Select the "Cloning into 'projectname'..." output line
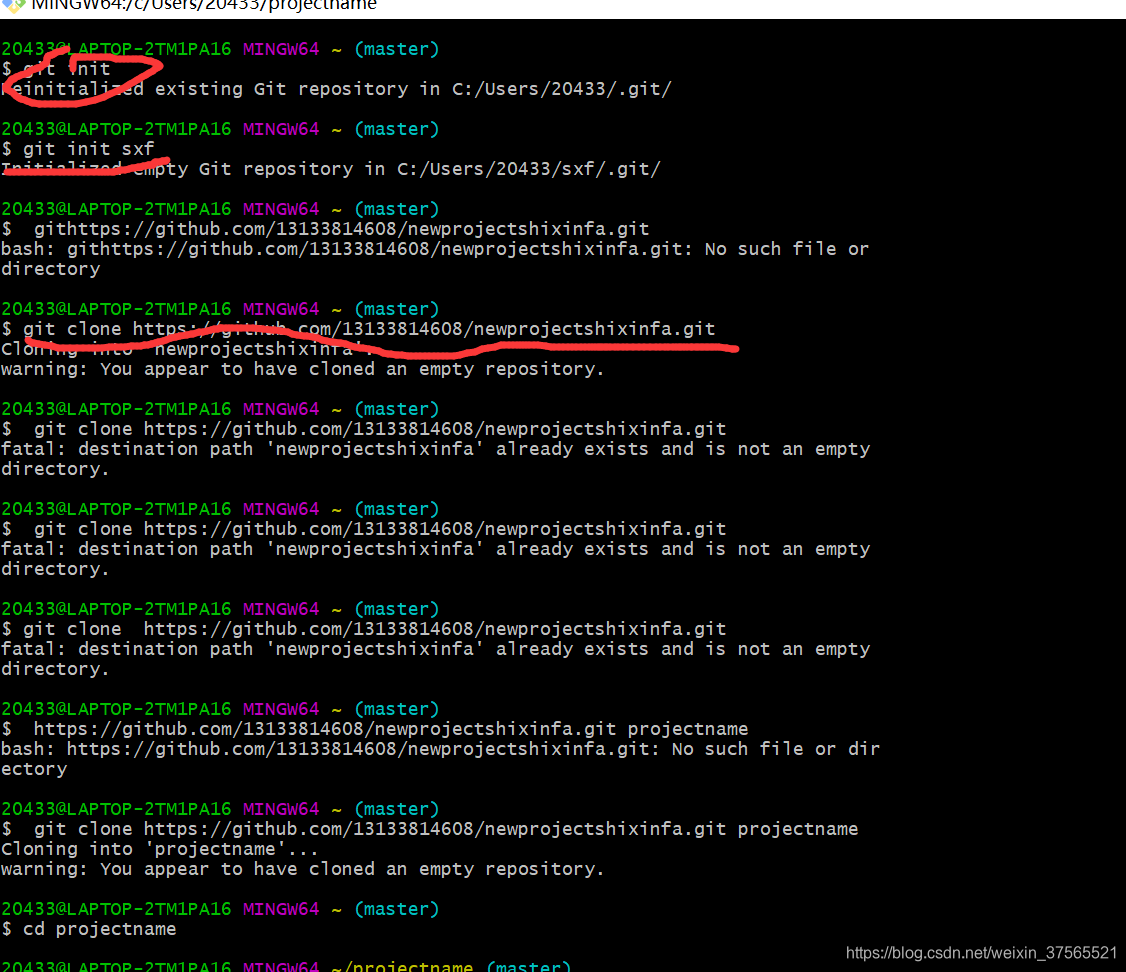This screenshot has height=972, width=1126. point(160,849)
